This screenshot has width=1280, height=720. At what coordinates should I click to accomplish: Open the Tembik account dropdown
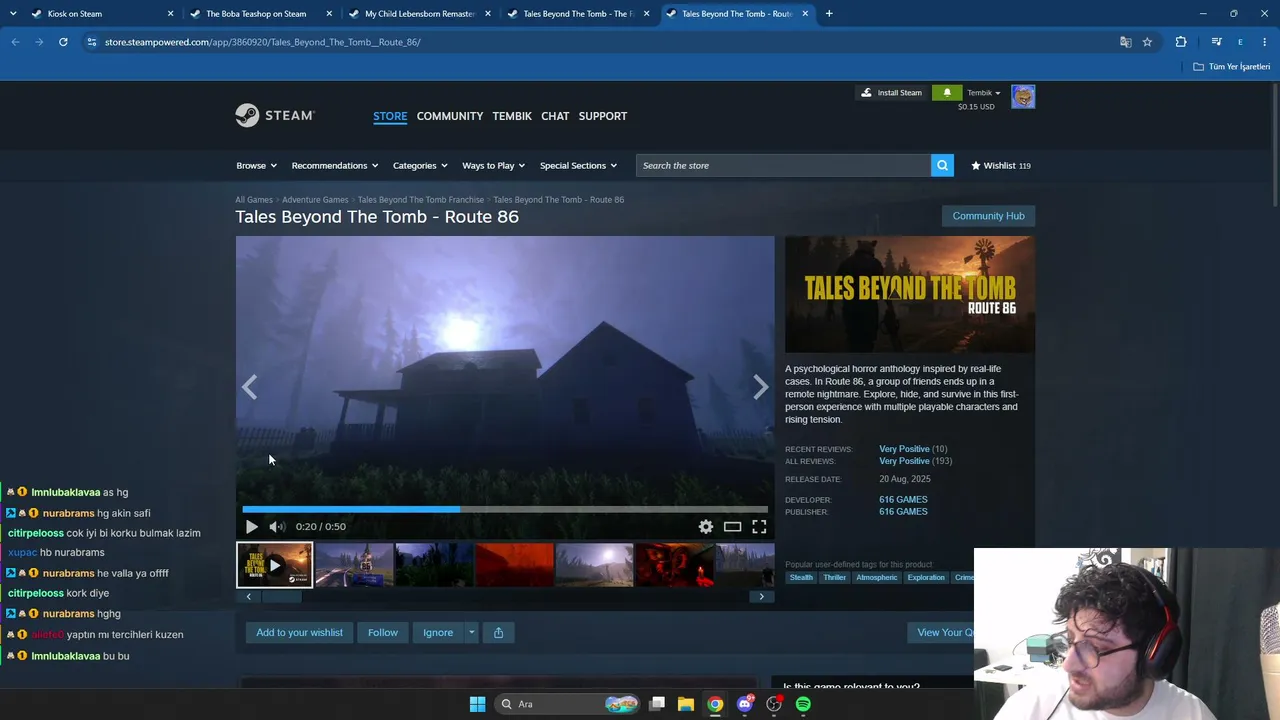coord(983,93)
